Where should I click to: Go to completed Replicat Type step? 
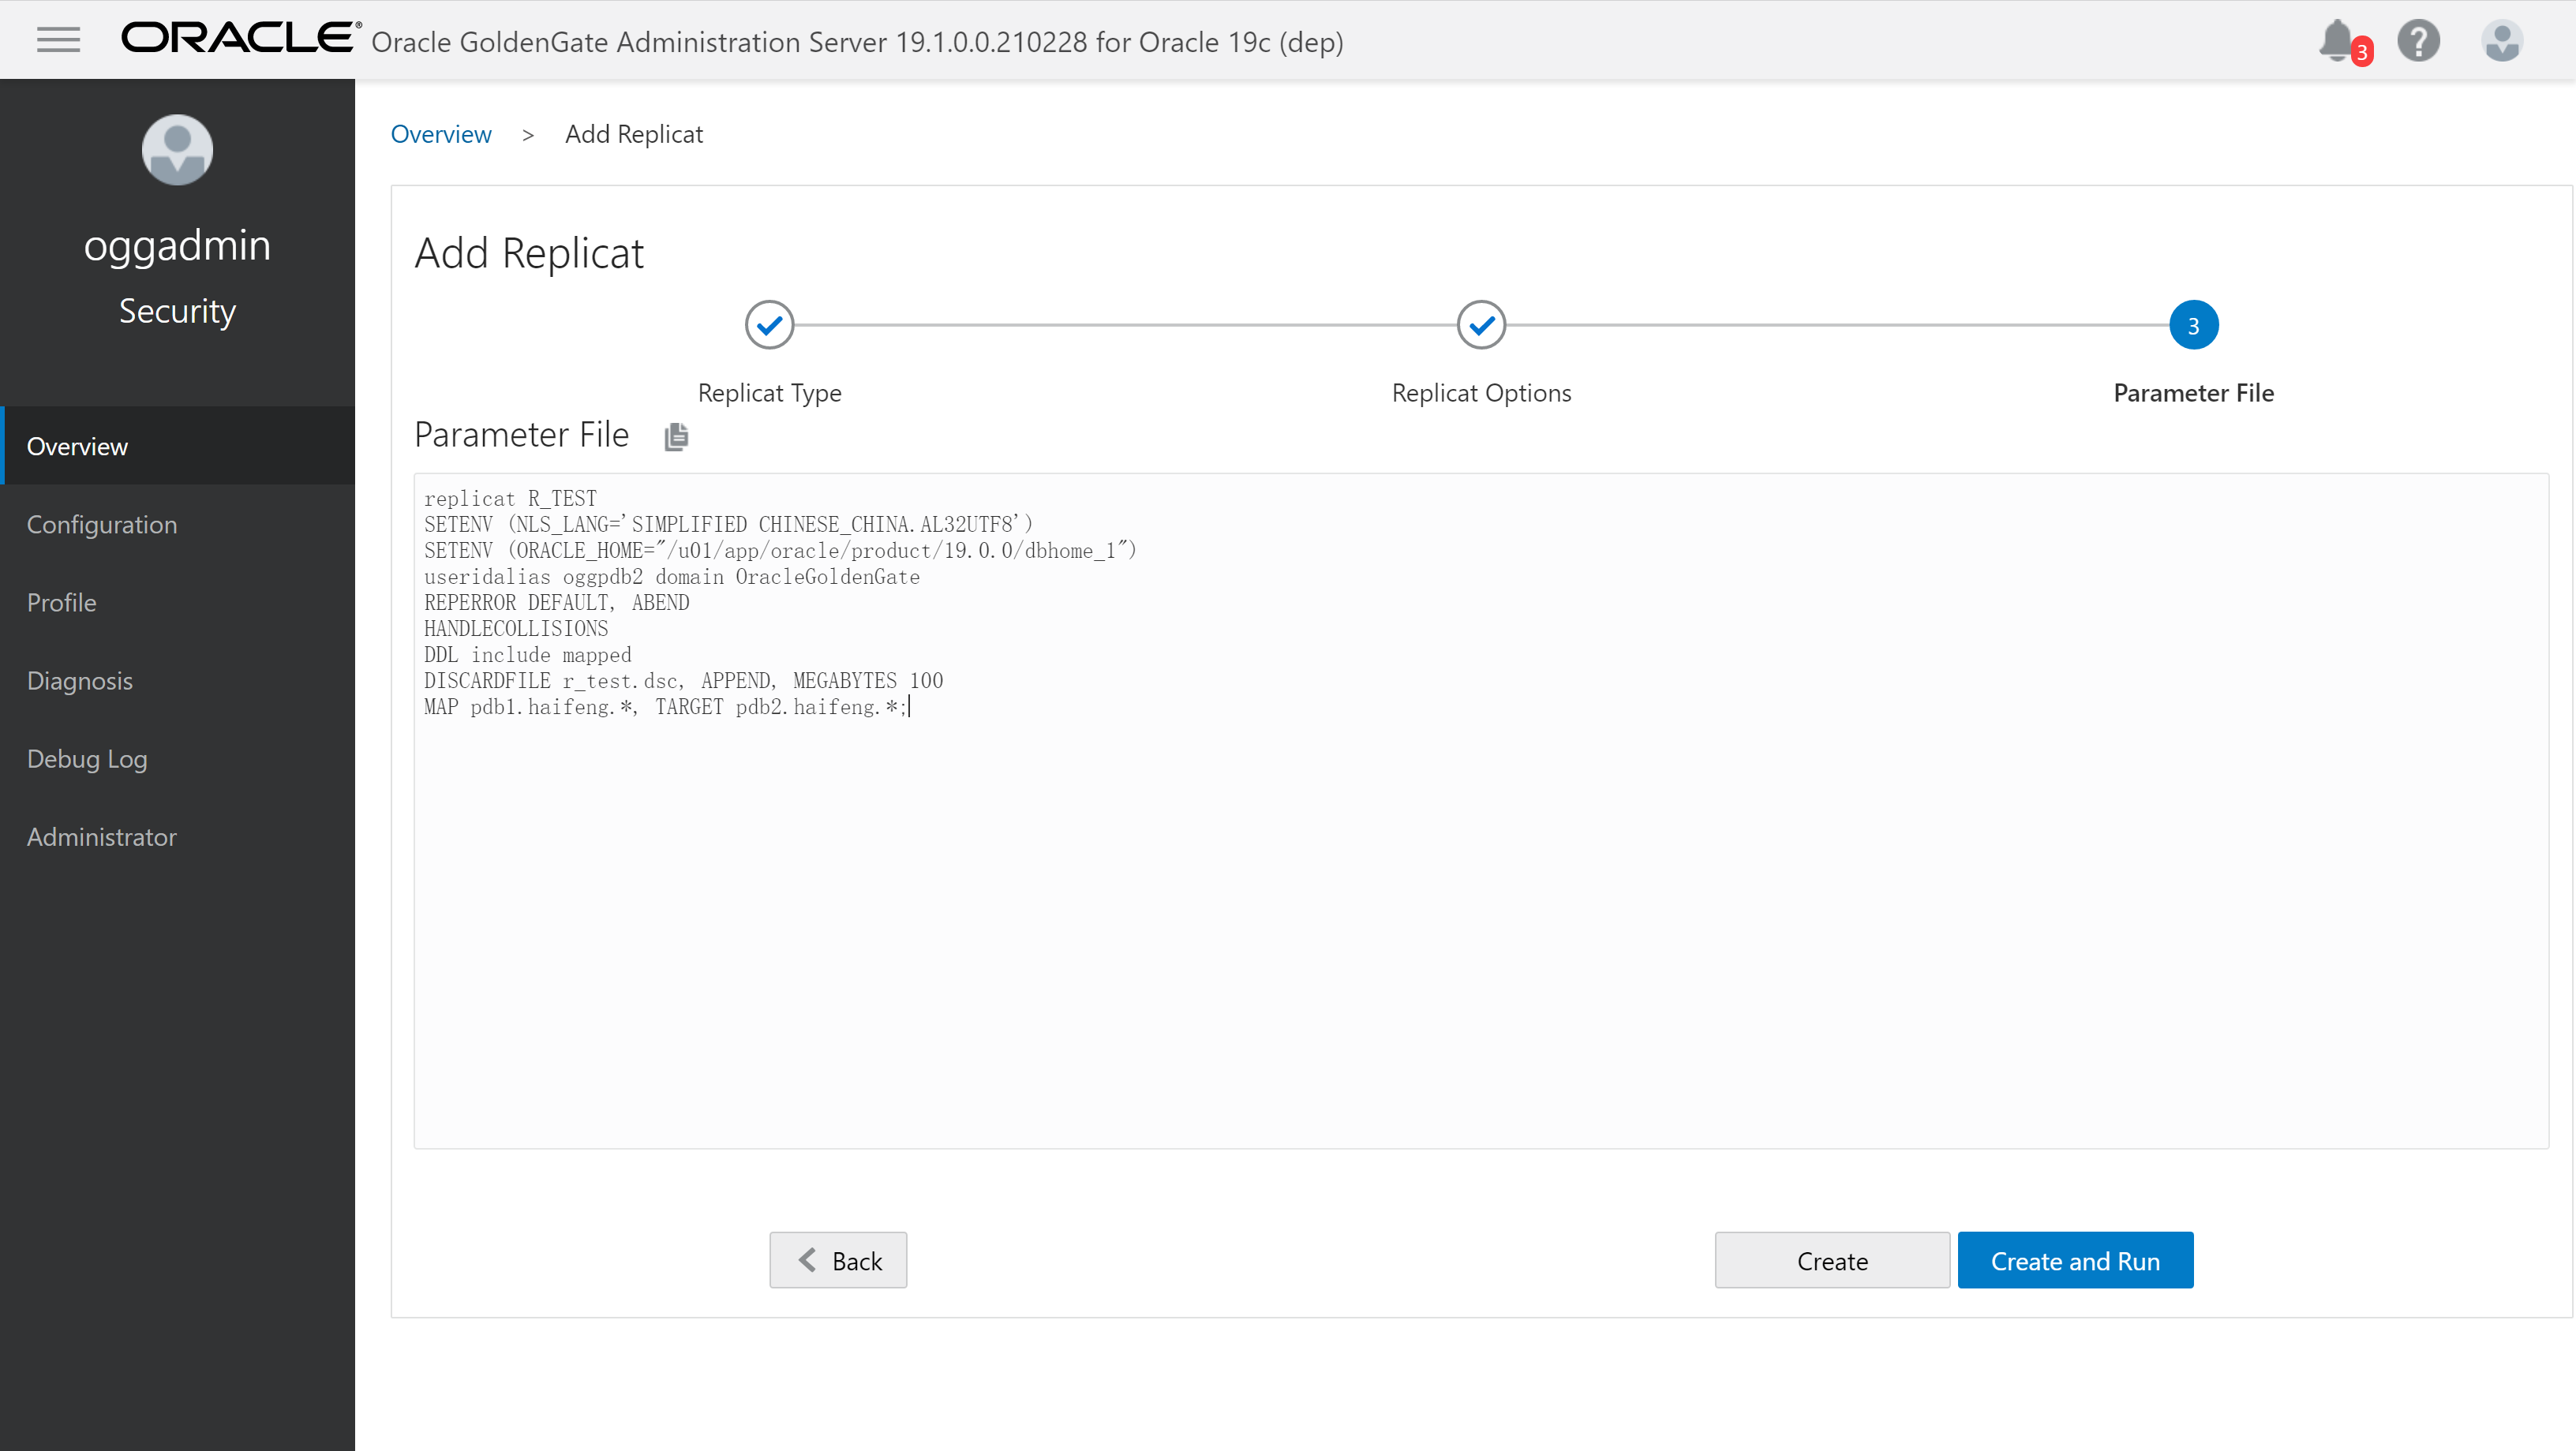click(x=769, y=325)
